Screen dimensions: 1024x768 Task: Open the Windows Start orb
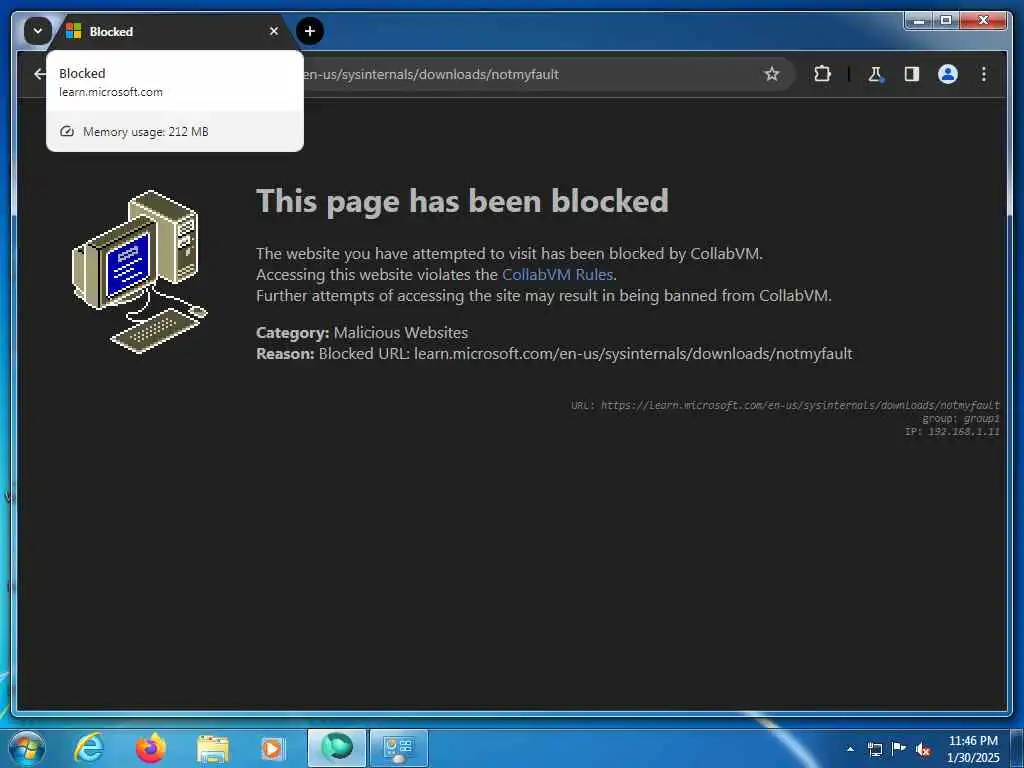(27, 748)
